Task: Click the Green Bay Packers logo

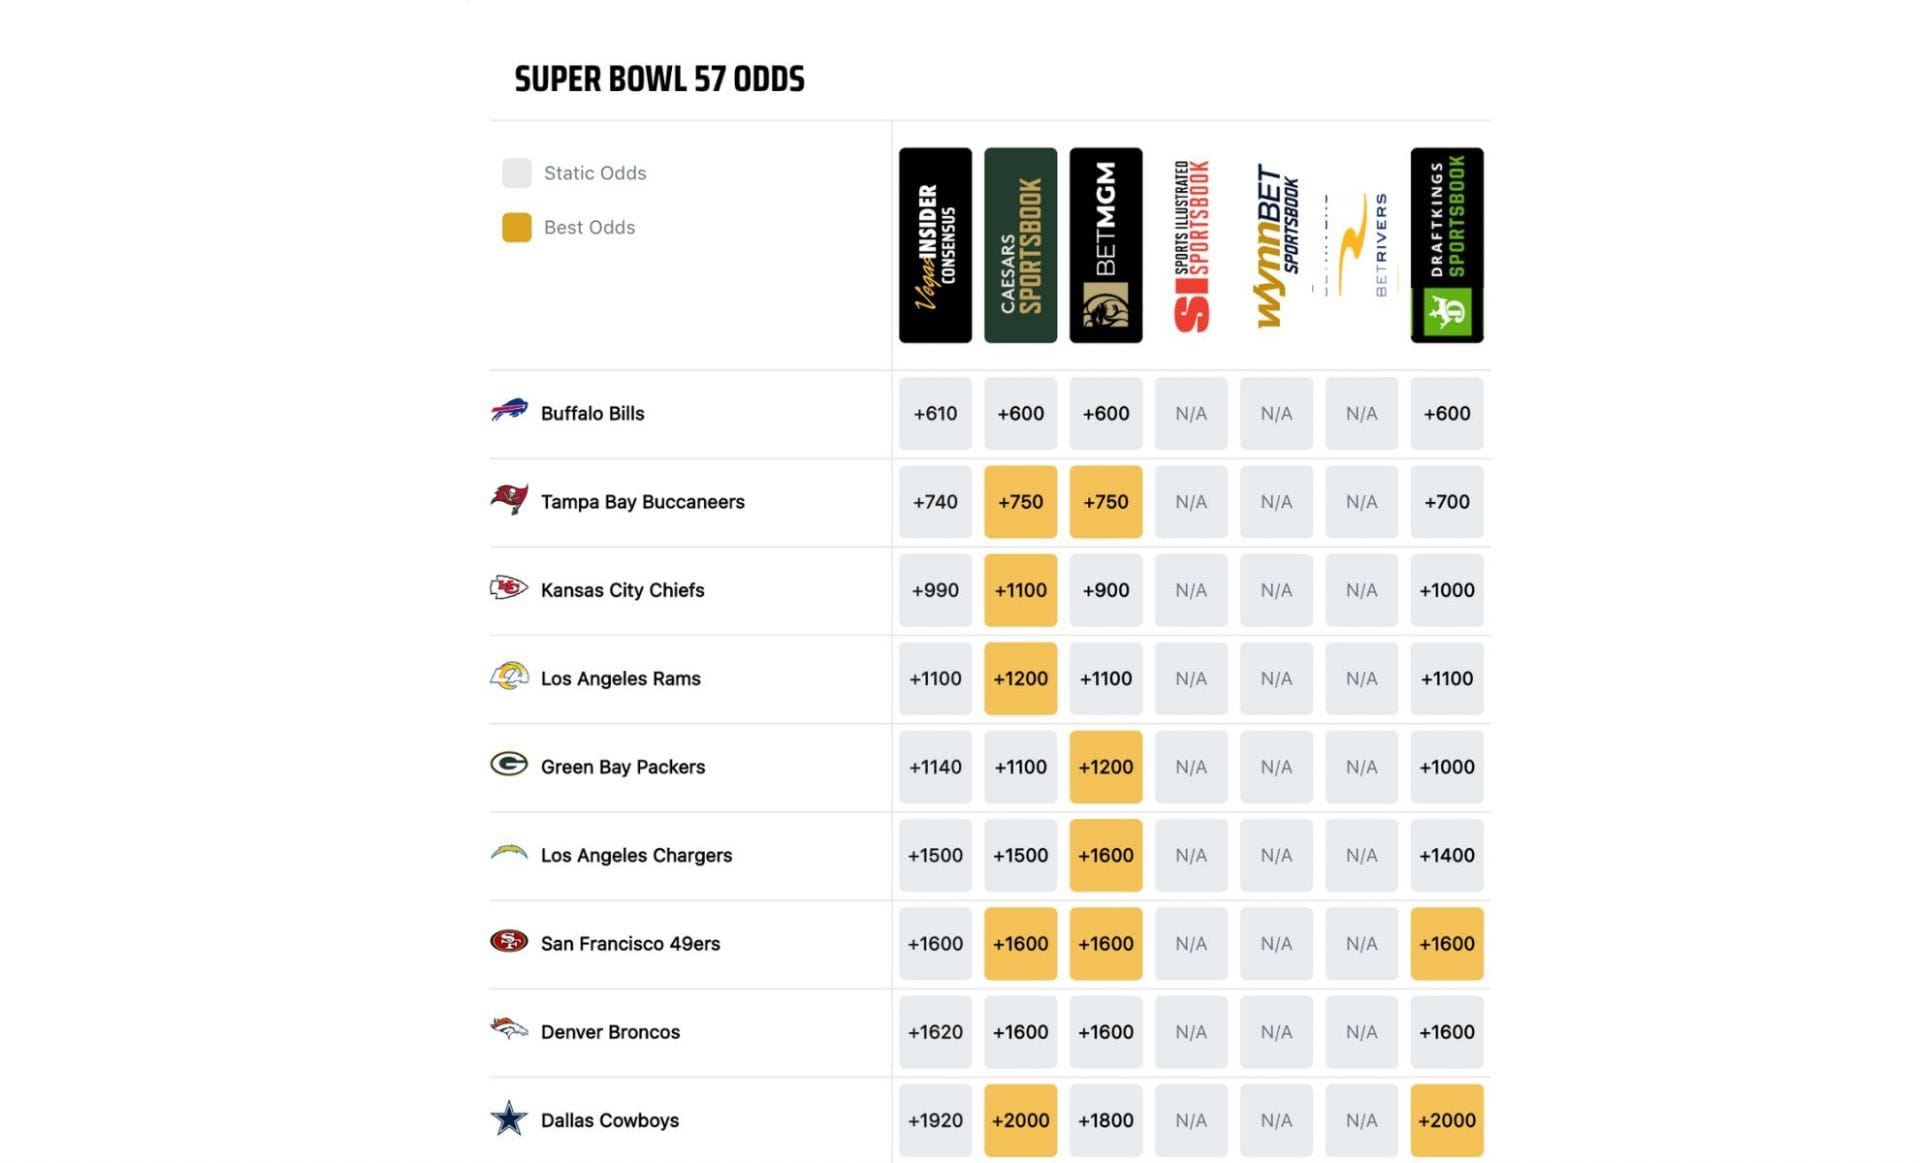Action: tap(509, 765)
